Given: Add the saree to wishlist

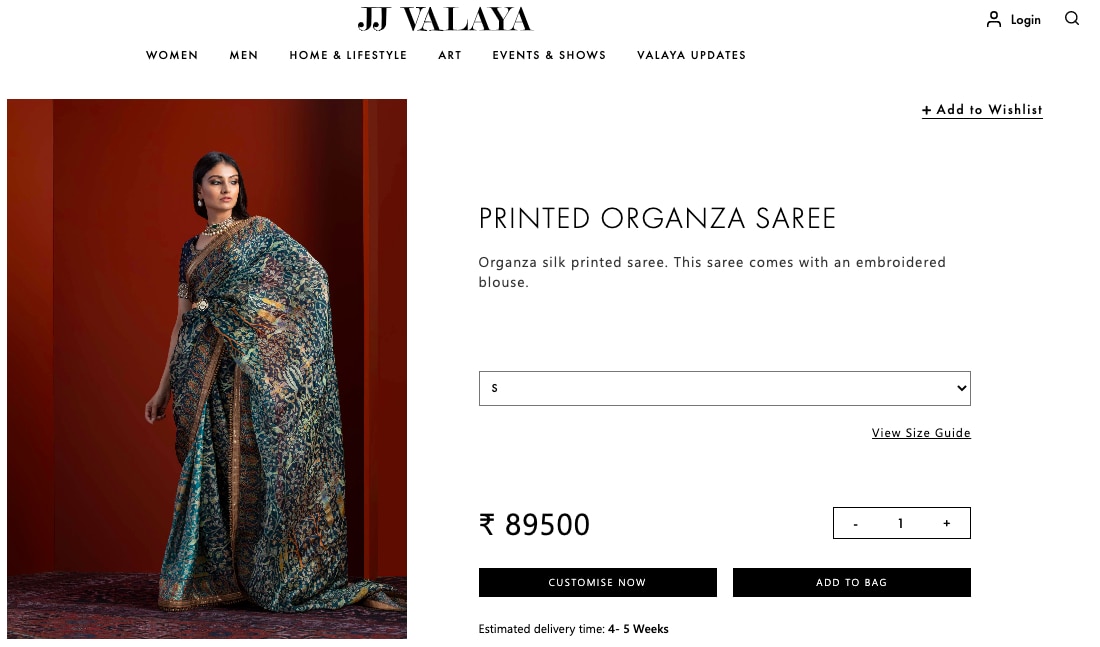Looking at the screenshot, I should pyautogui.click(x=982, y=110).
